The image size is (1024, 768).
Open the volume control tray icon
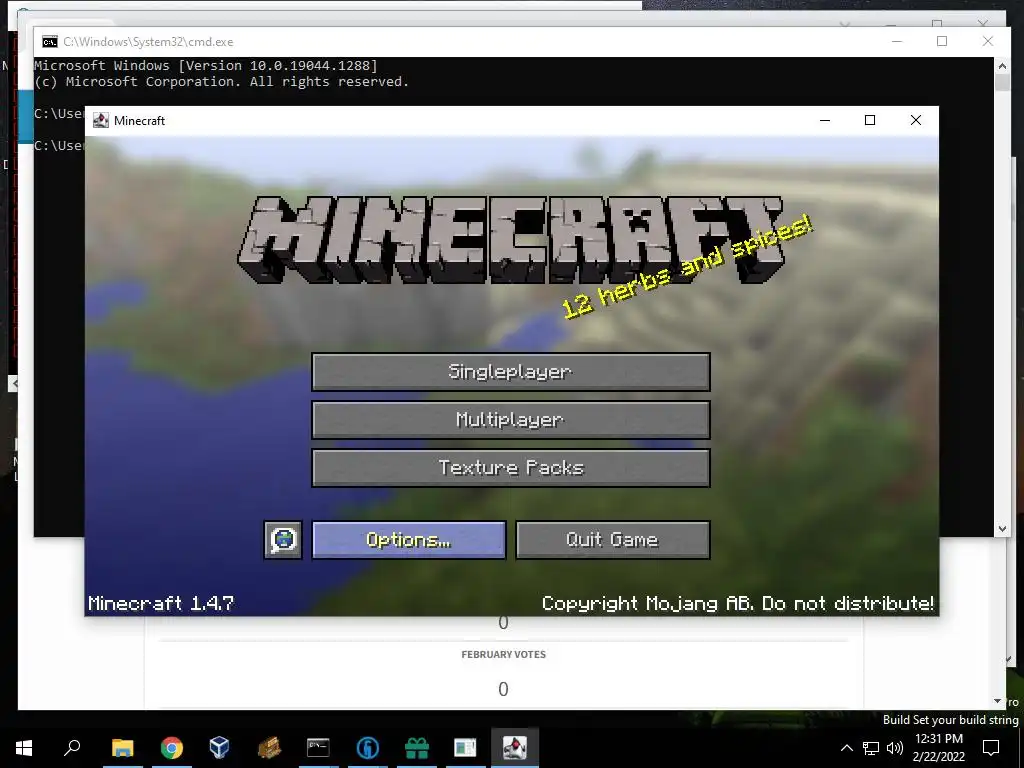point(894,748)
